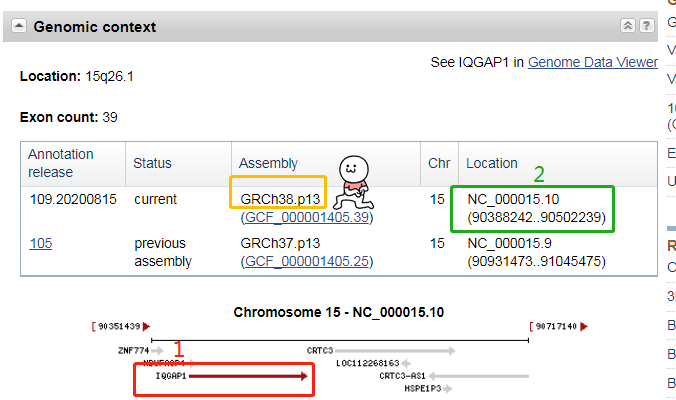Screen dimensions: 676x400
Task: Click the IQGAP1 gene arrow
Action: click(x=250, y=377)
